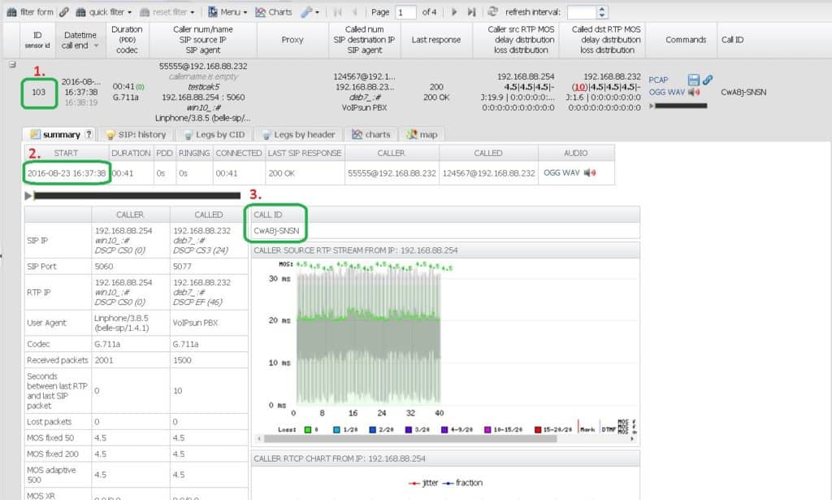The width and height of the screenshot is (832, 500).
Task: Open the Legs by CID tab
Action: [x=212, y=134]
